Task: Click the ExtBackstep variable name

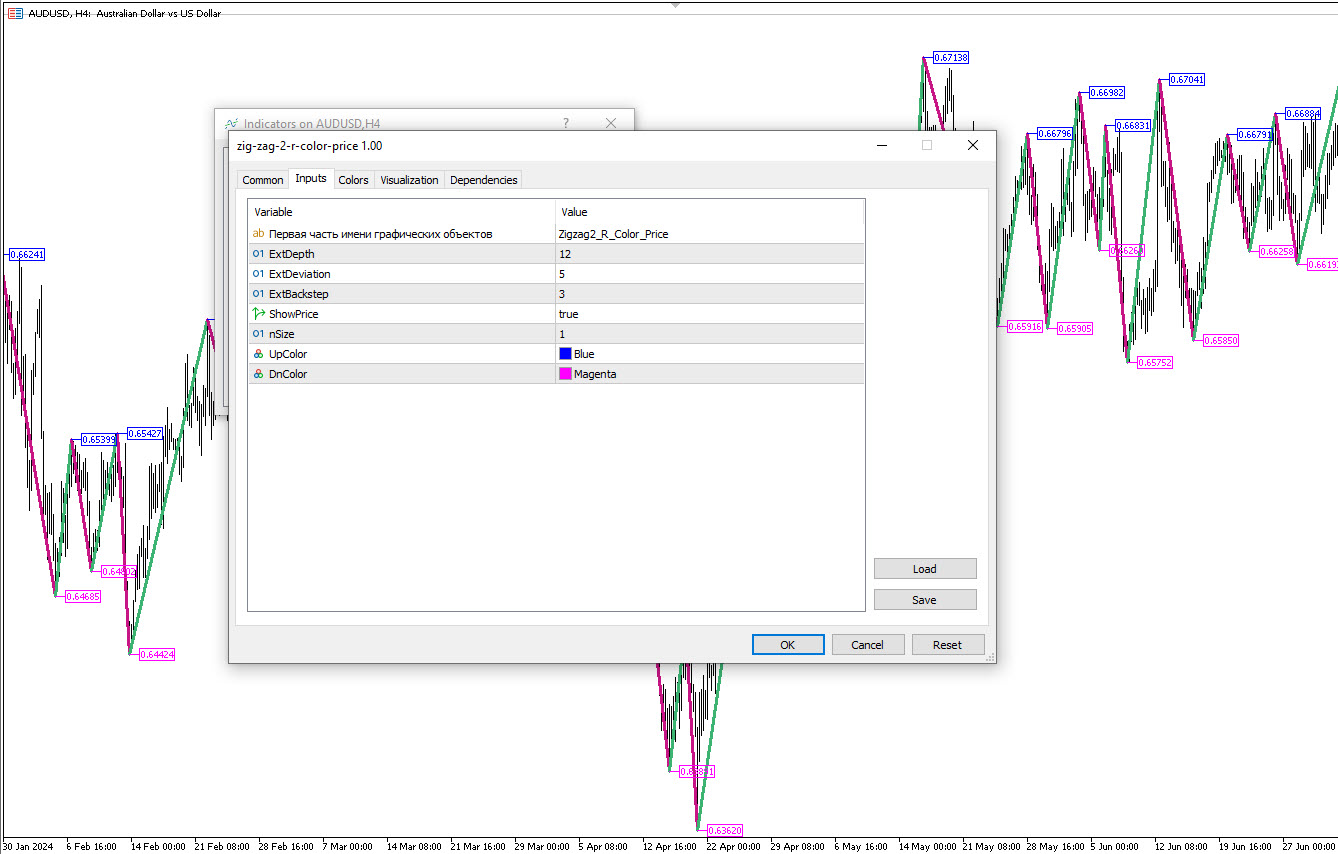Action: point(298,294)
